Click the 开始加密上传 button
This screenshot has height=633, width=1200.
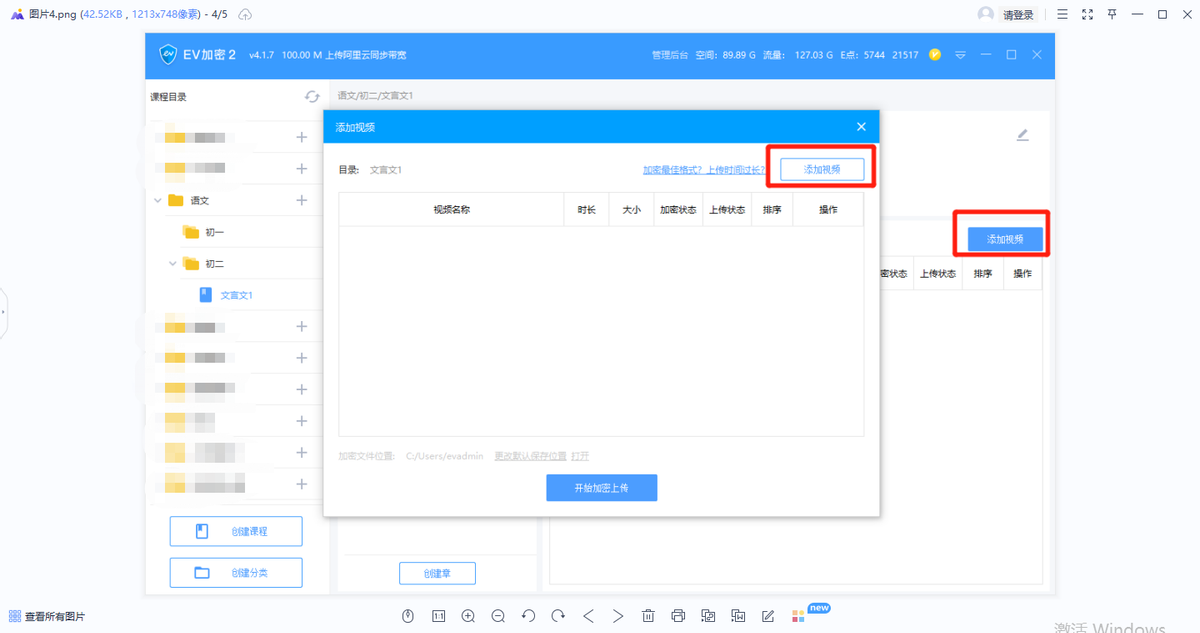[601, 487]
